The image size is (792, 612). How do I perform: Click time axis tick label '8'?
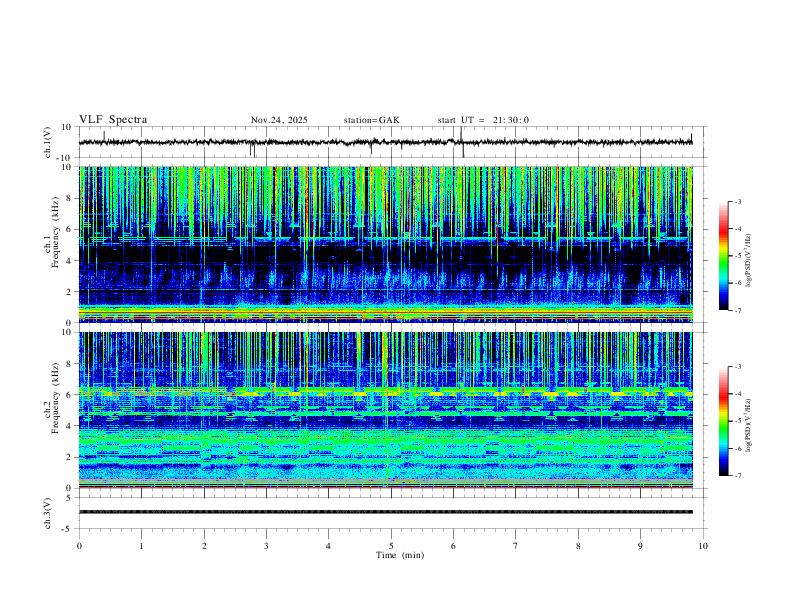pos(578,546)
